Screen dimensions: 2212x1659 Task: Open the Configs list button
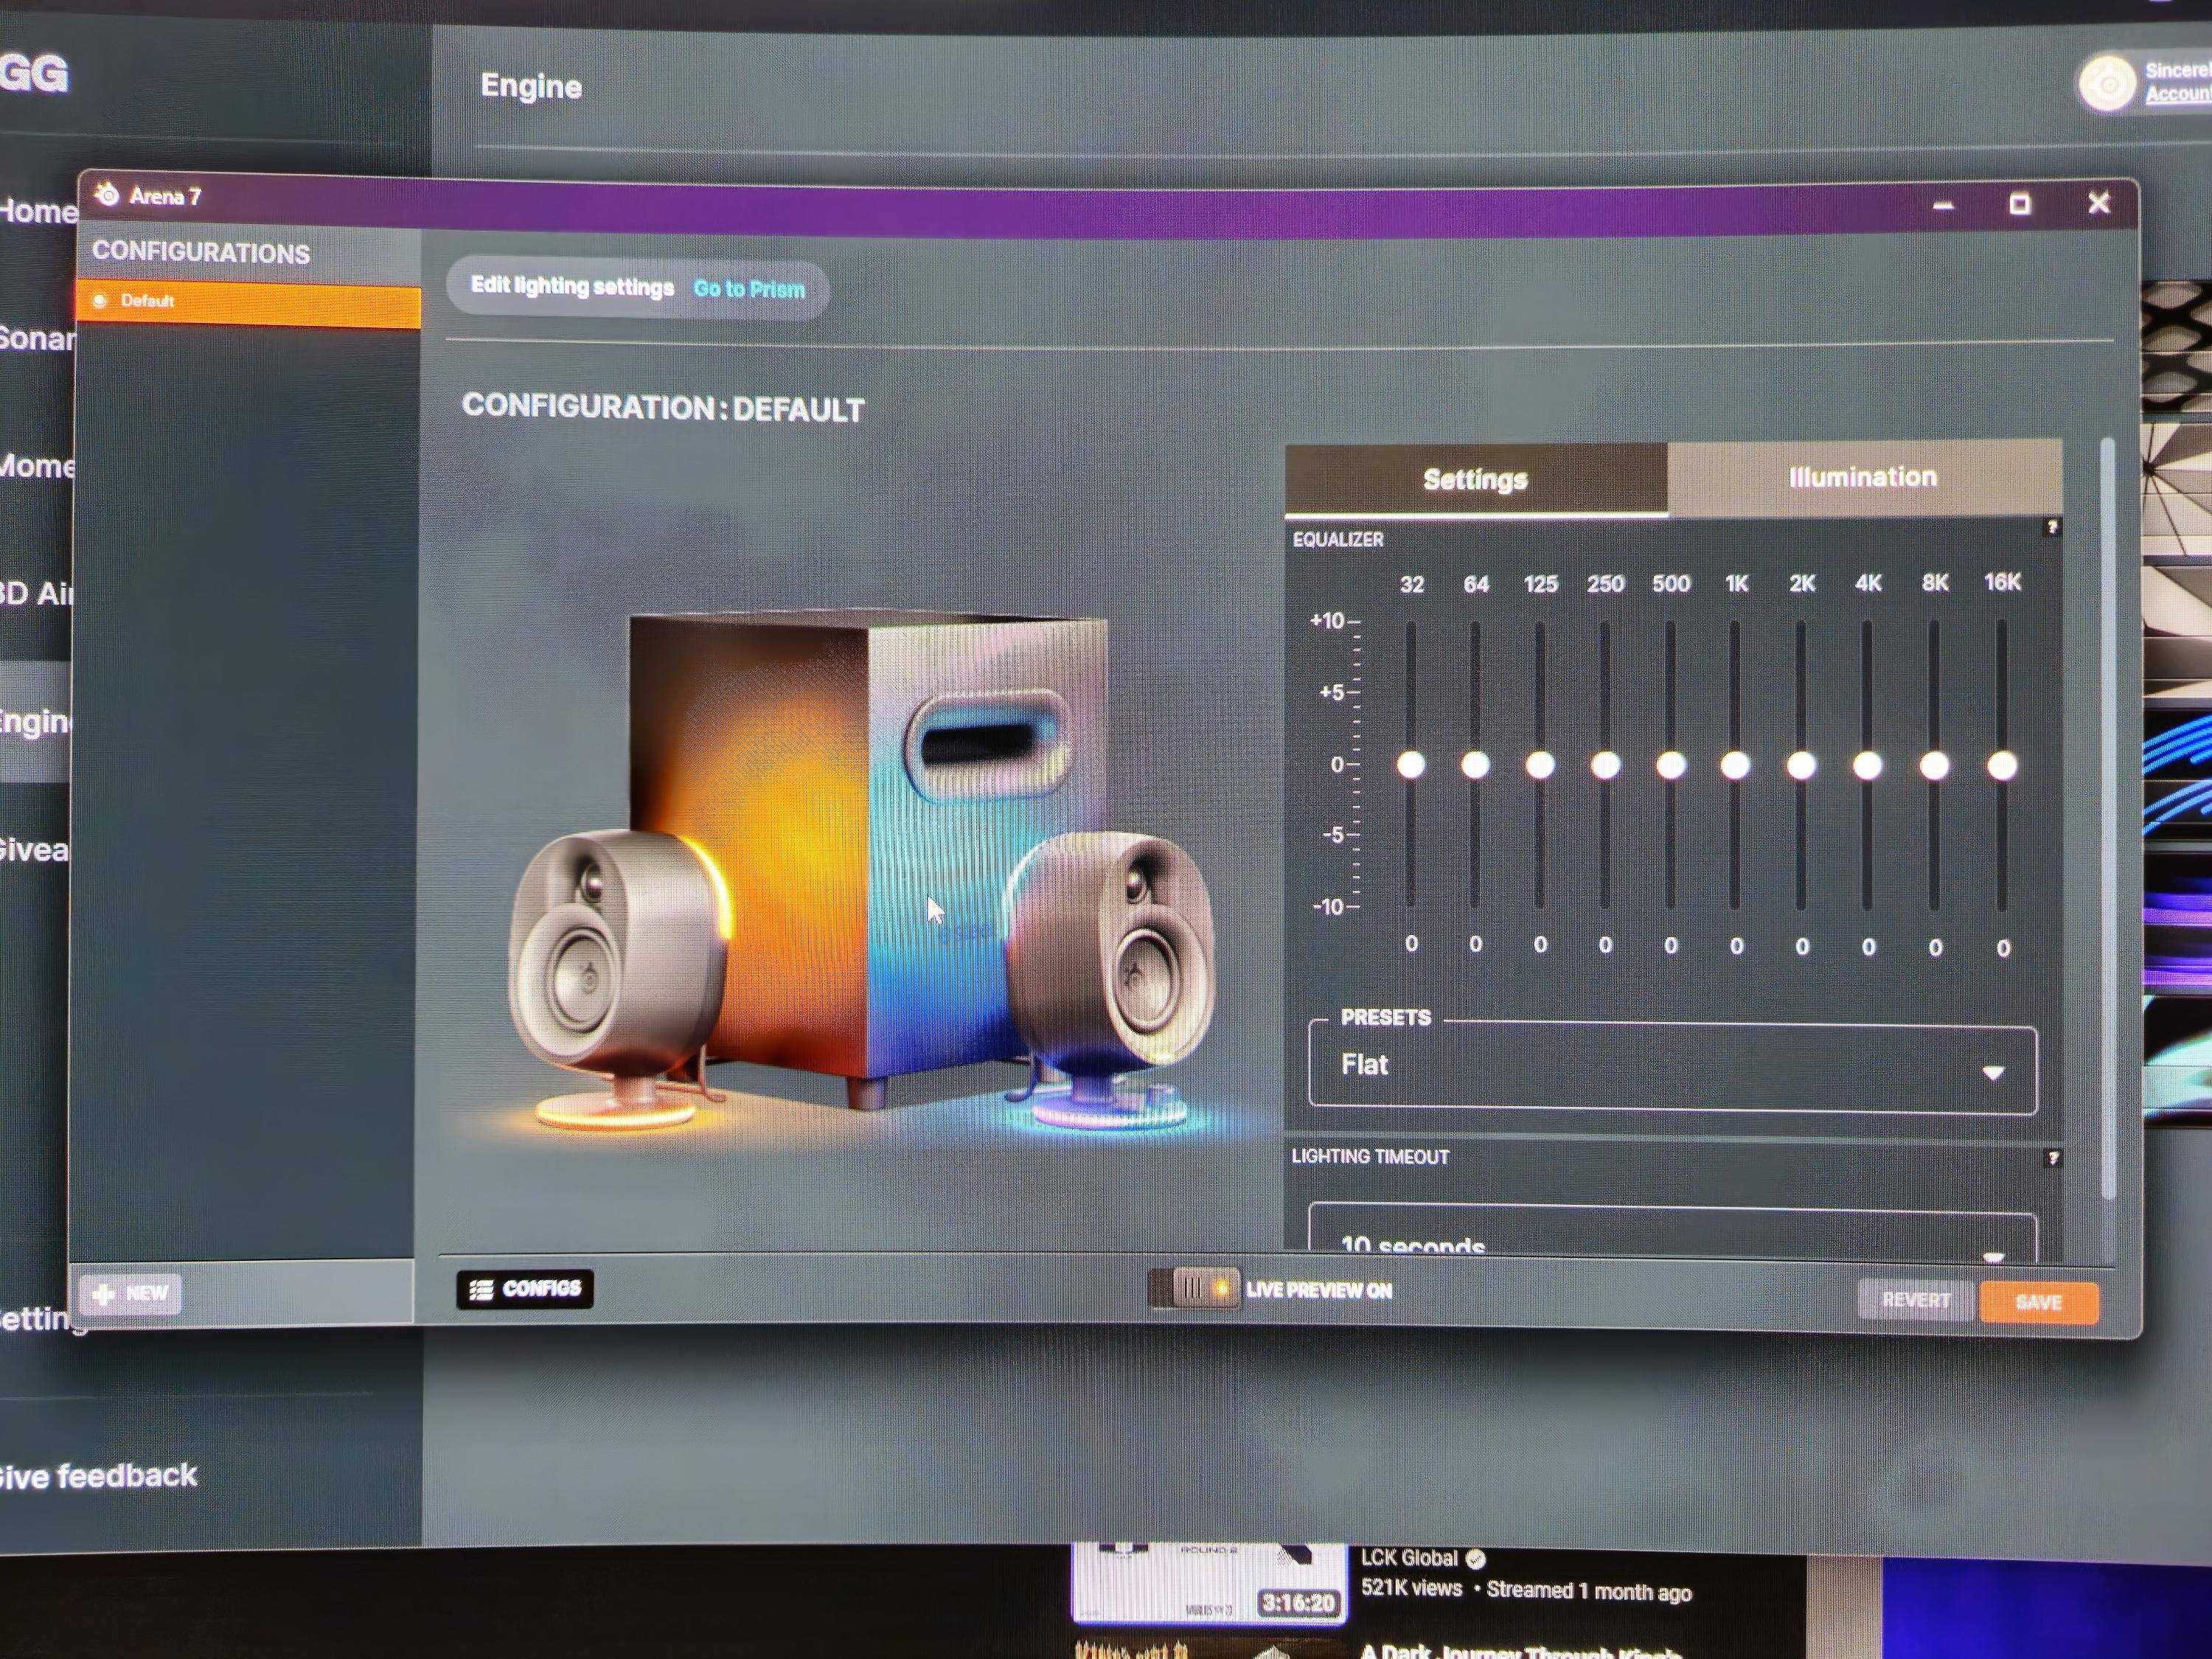(525, 1289)
